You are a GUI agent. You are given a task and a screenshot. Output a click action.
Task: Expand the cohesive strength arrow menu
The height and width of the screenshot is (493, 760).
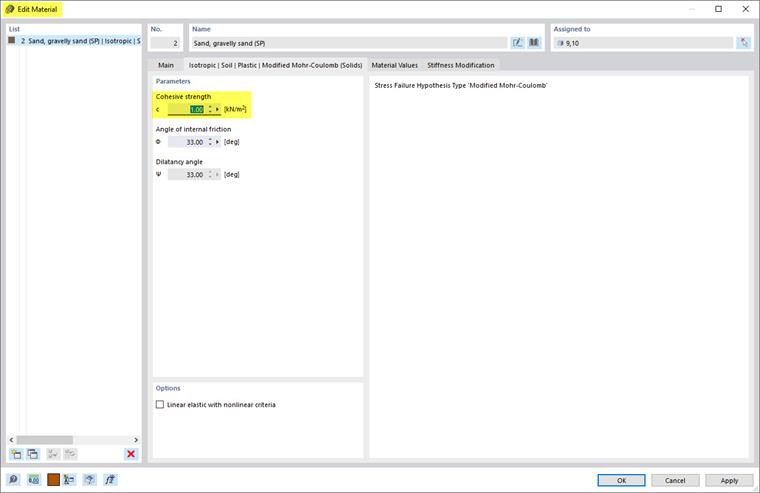point(217,110)
